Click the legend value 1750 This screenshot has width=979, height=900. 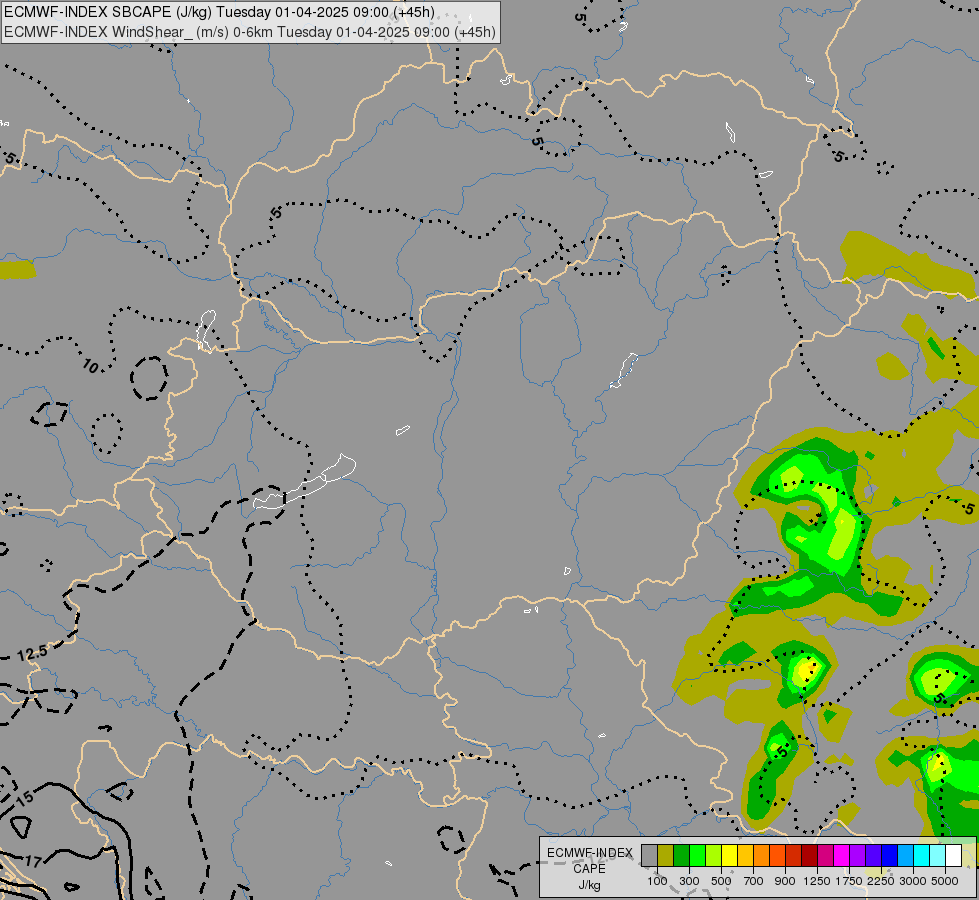[x=849, y=881]
